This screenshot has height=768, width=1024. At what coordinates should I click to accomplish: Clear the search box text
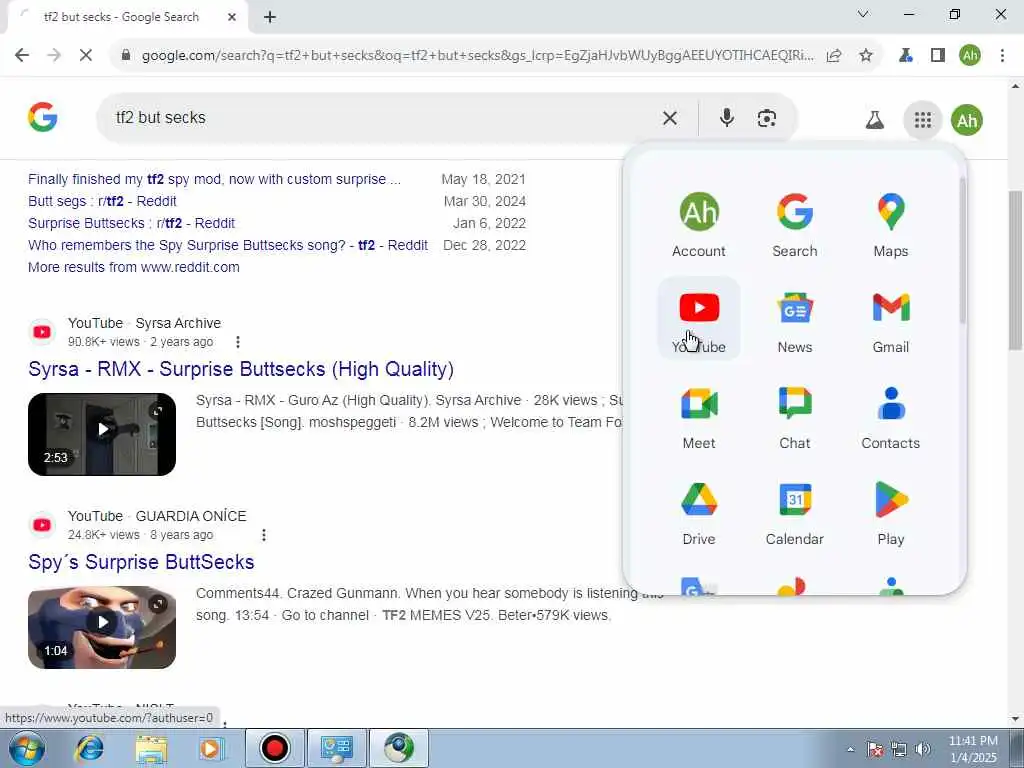[x=670, y=118]
